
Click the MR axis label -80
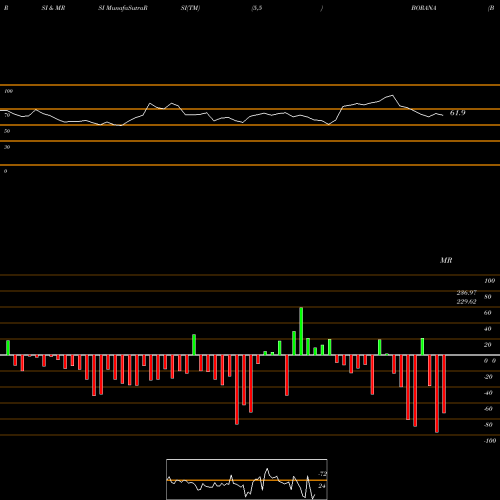point(488,425)
